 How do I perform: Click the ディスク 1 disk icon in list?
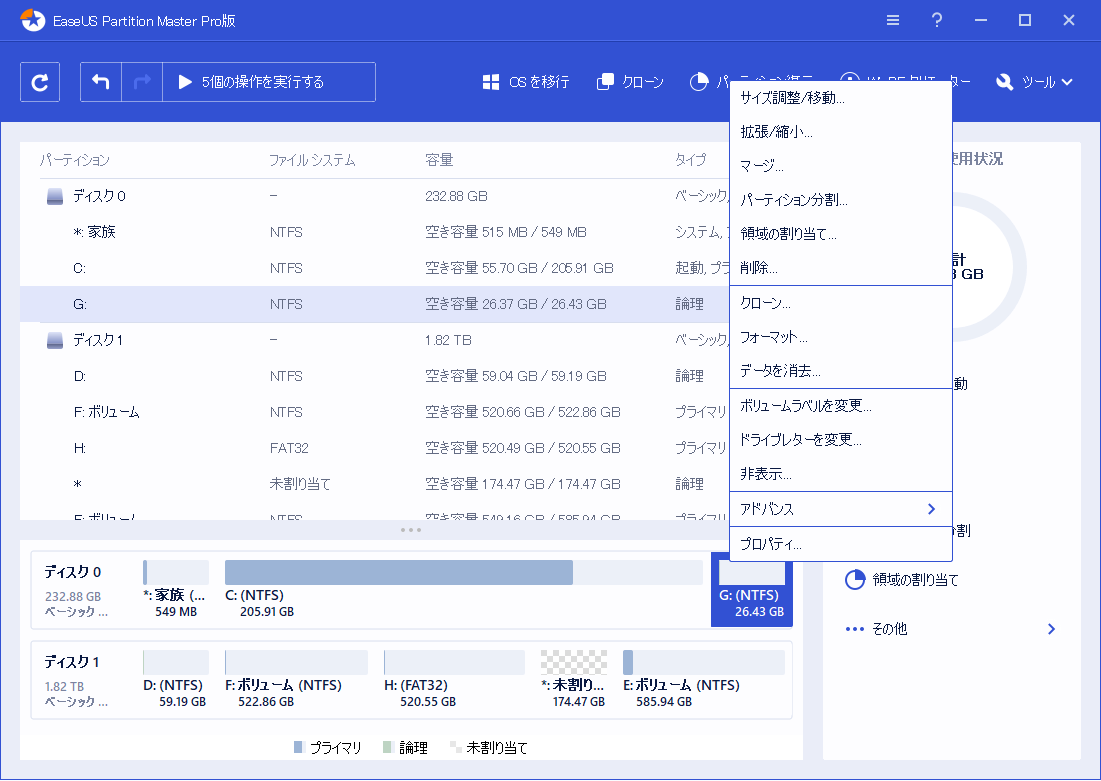click(55, 341)
